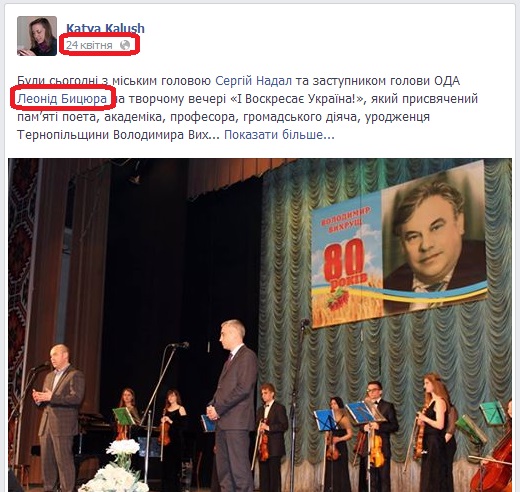Open the concert stage photo

(260, 325)
